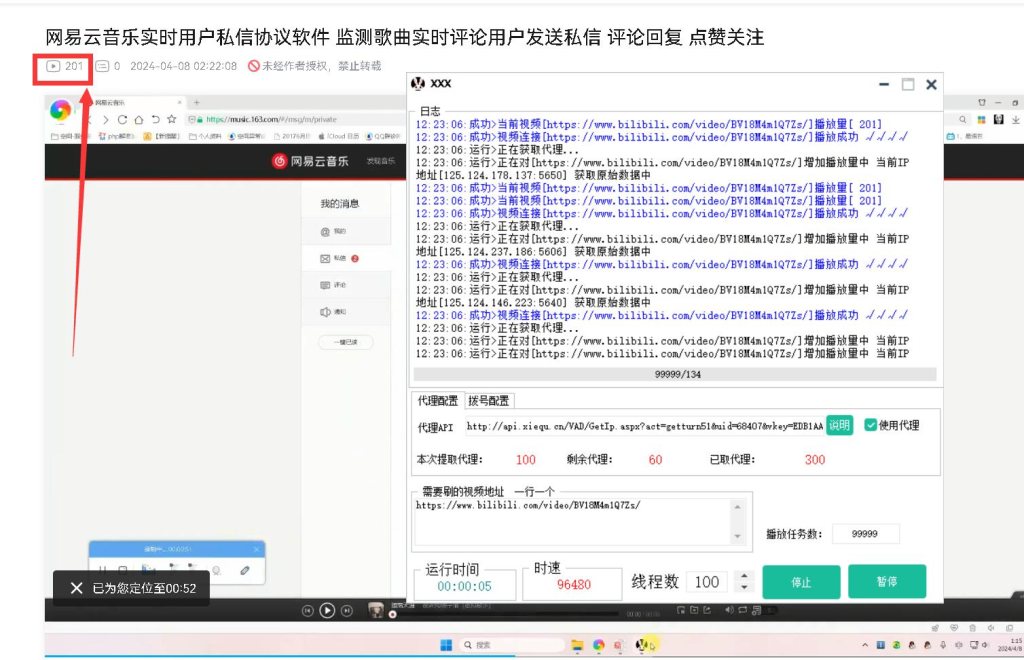Screen dimensions: 1024x660
Task: Click the browser address bar URL
Action: [x=271, y=119]
